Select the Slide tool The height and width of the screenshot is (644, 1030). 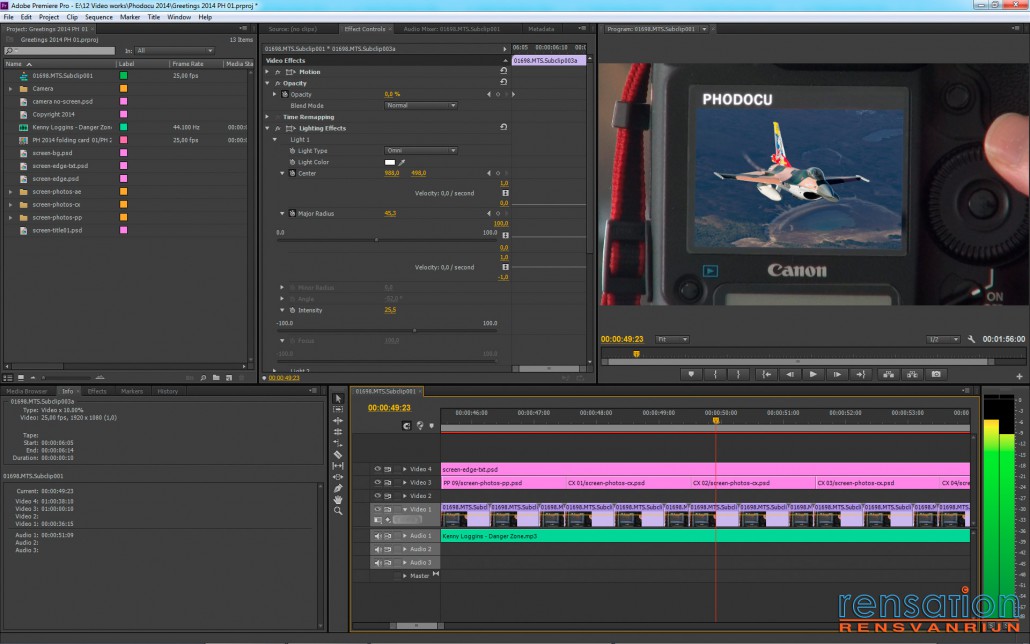click(x=338, y=476)
